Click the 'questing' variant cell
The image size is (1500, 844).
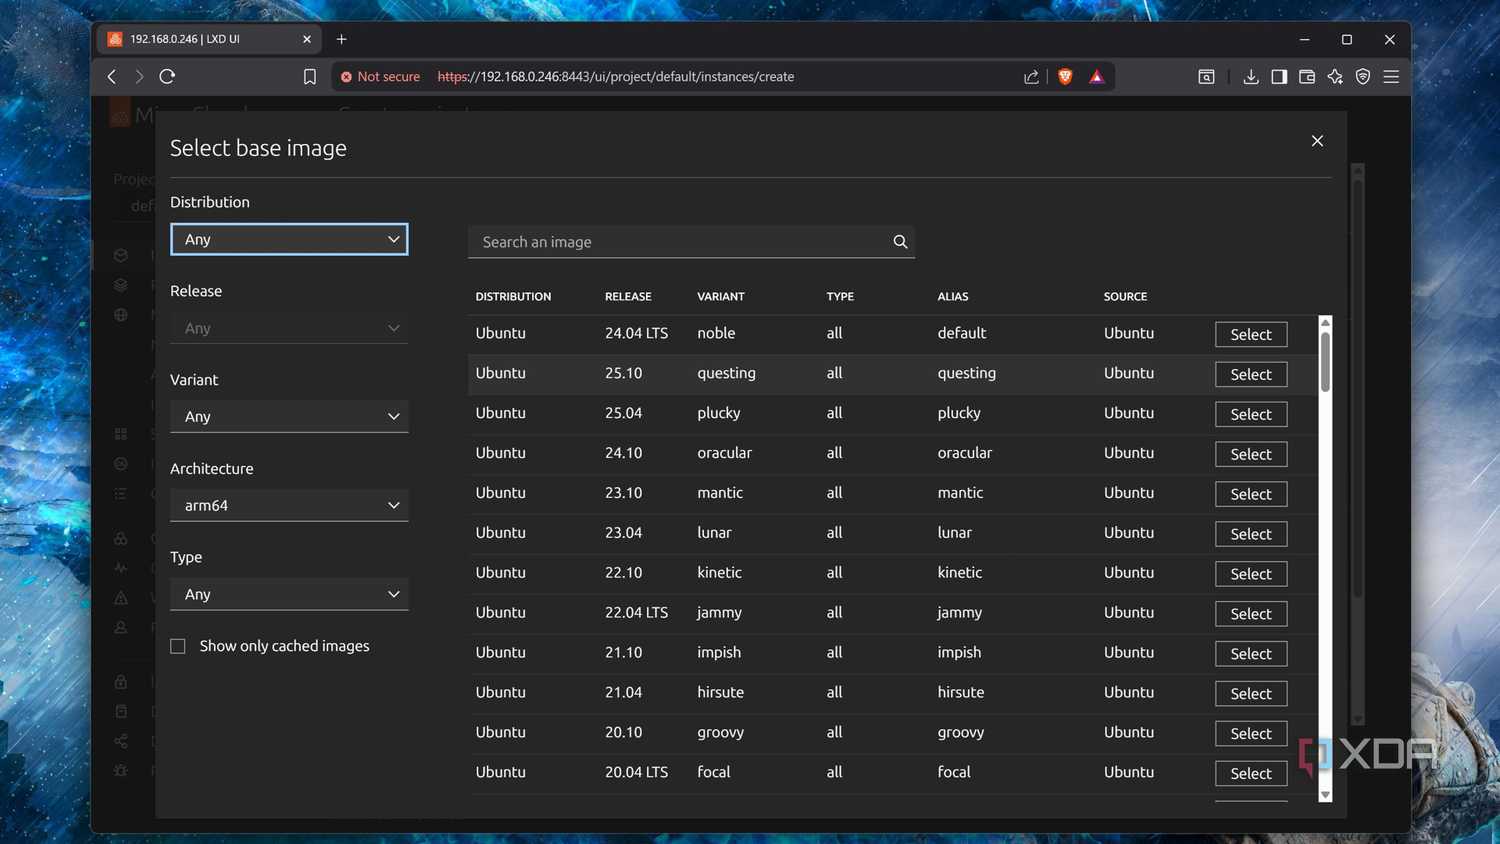726,373
